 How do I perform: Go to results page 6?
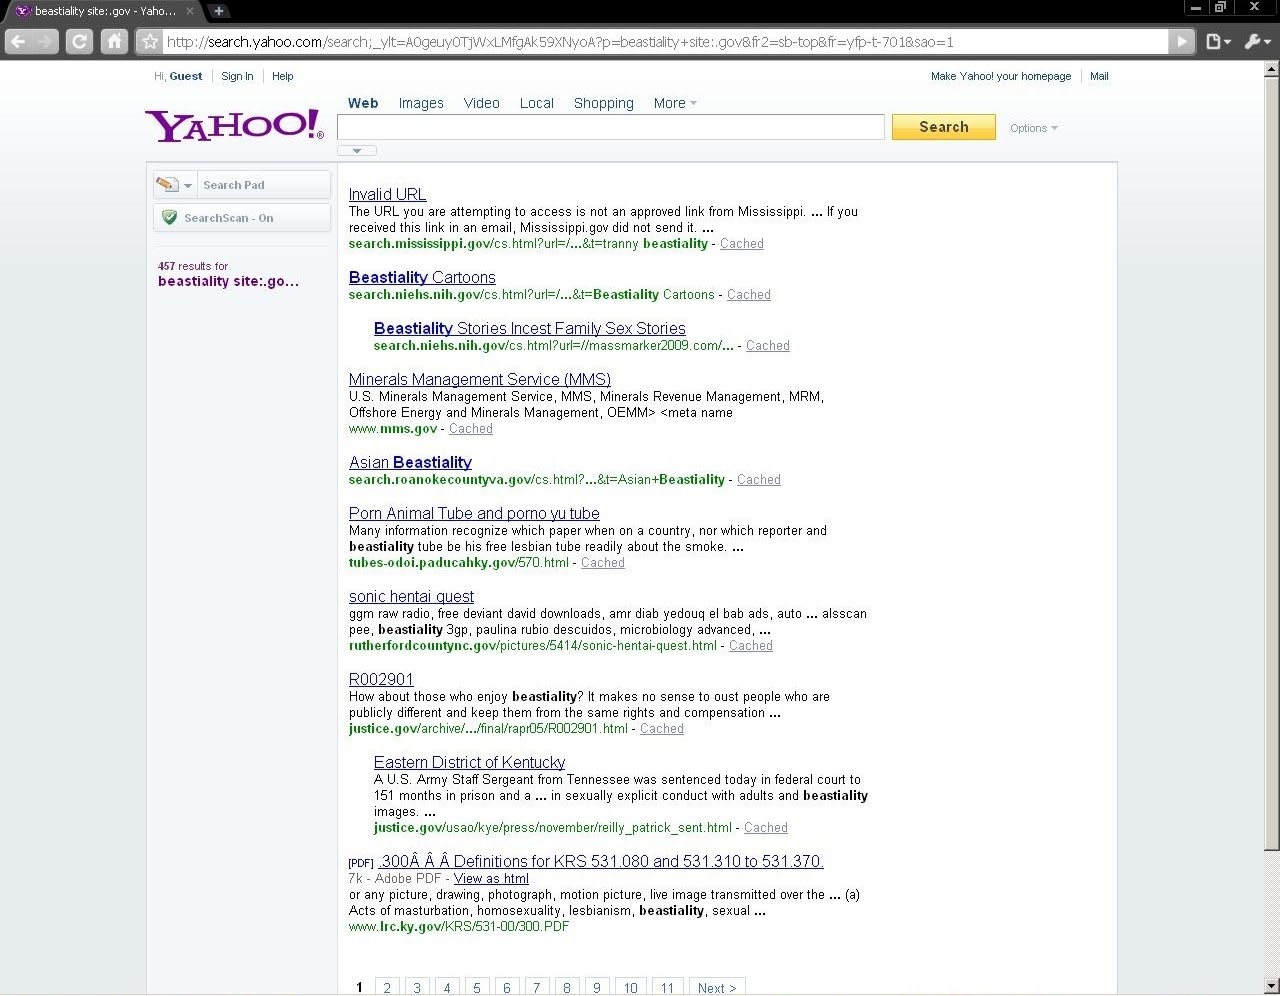507,987
